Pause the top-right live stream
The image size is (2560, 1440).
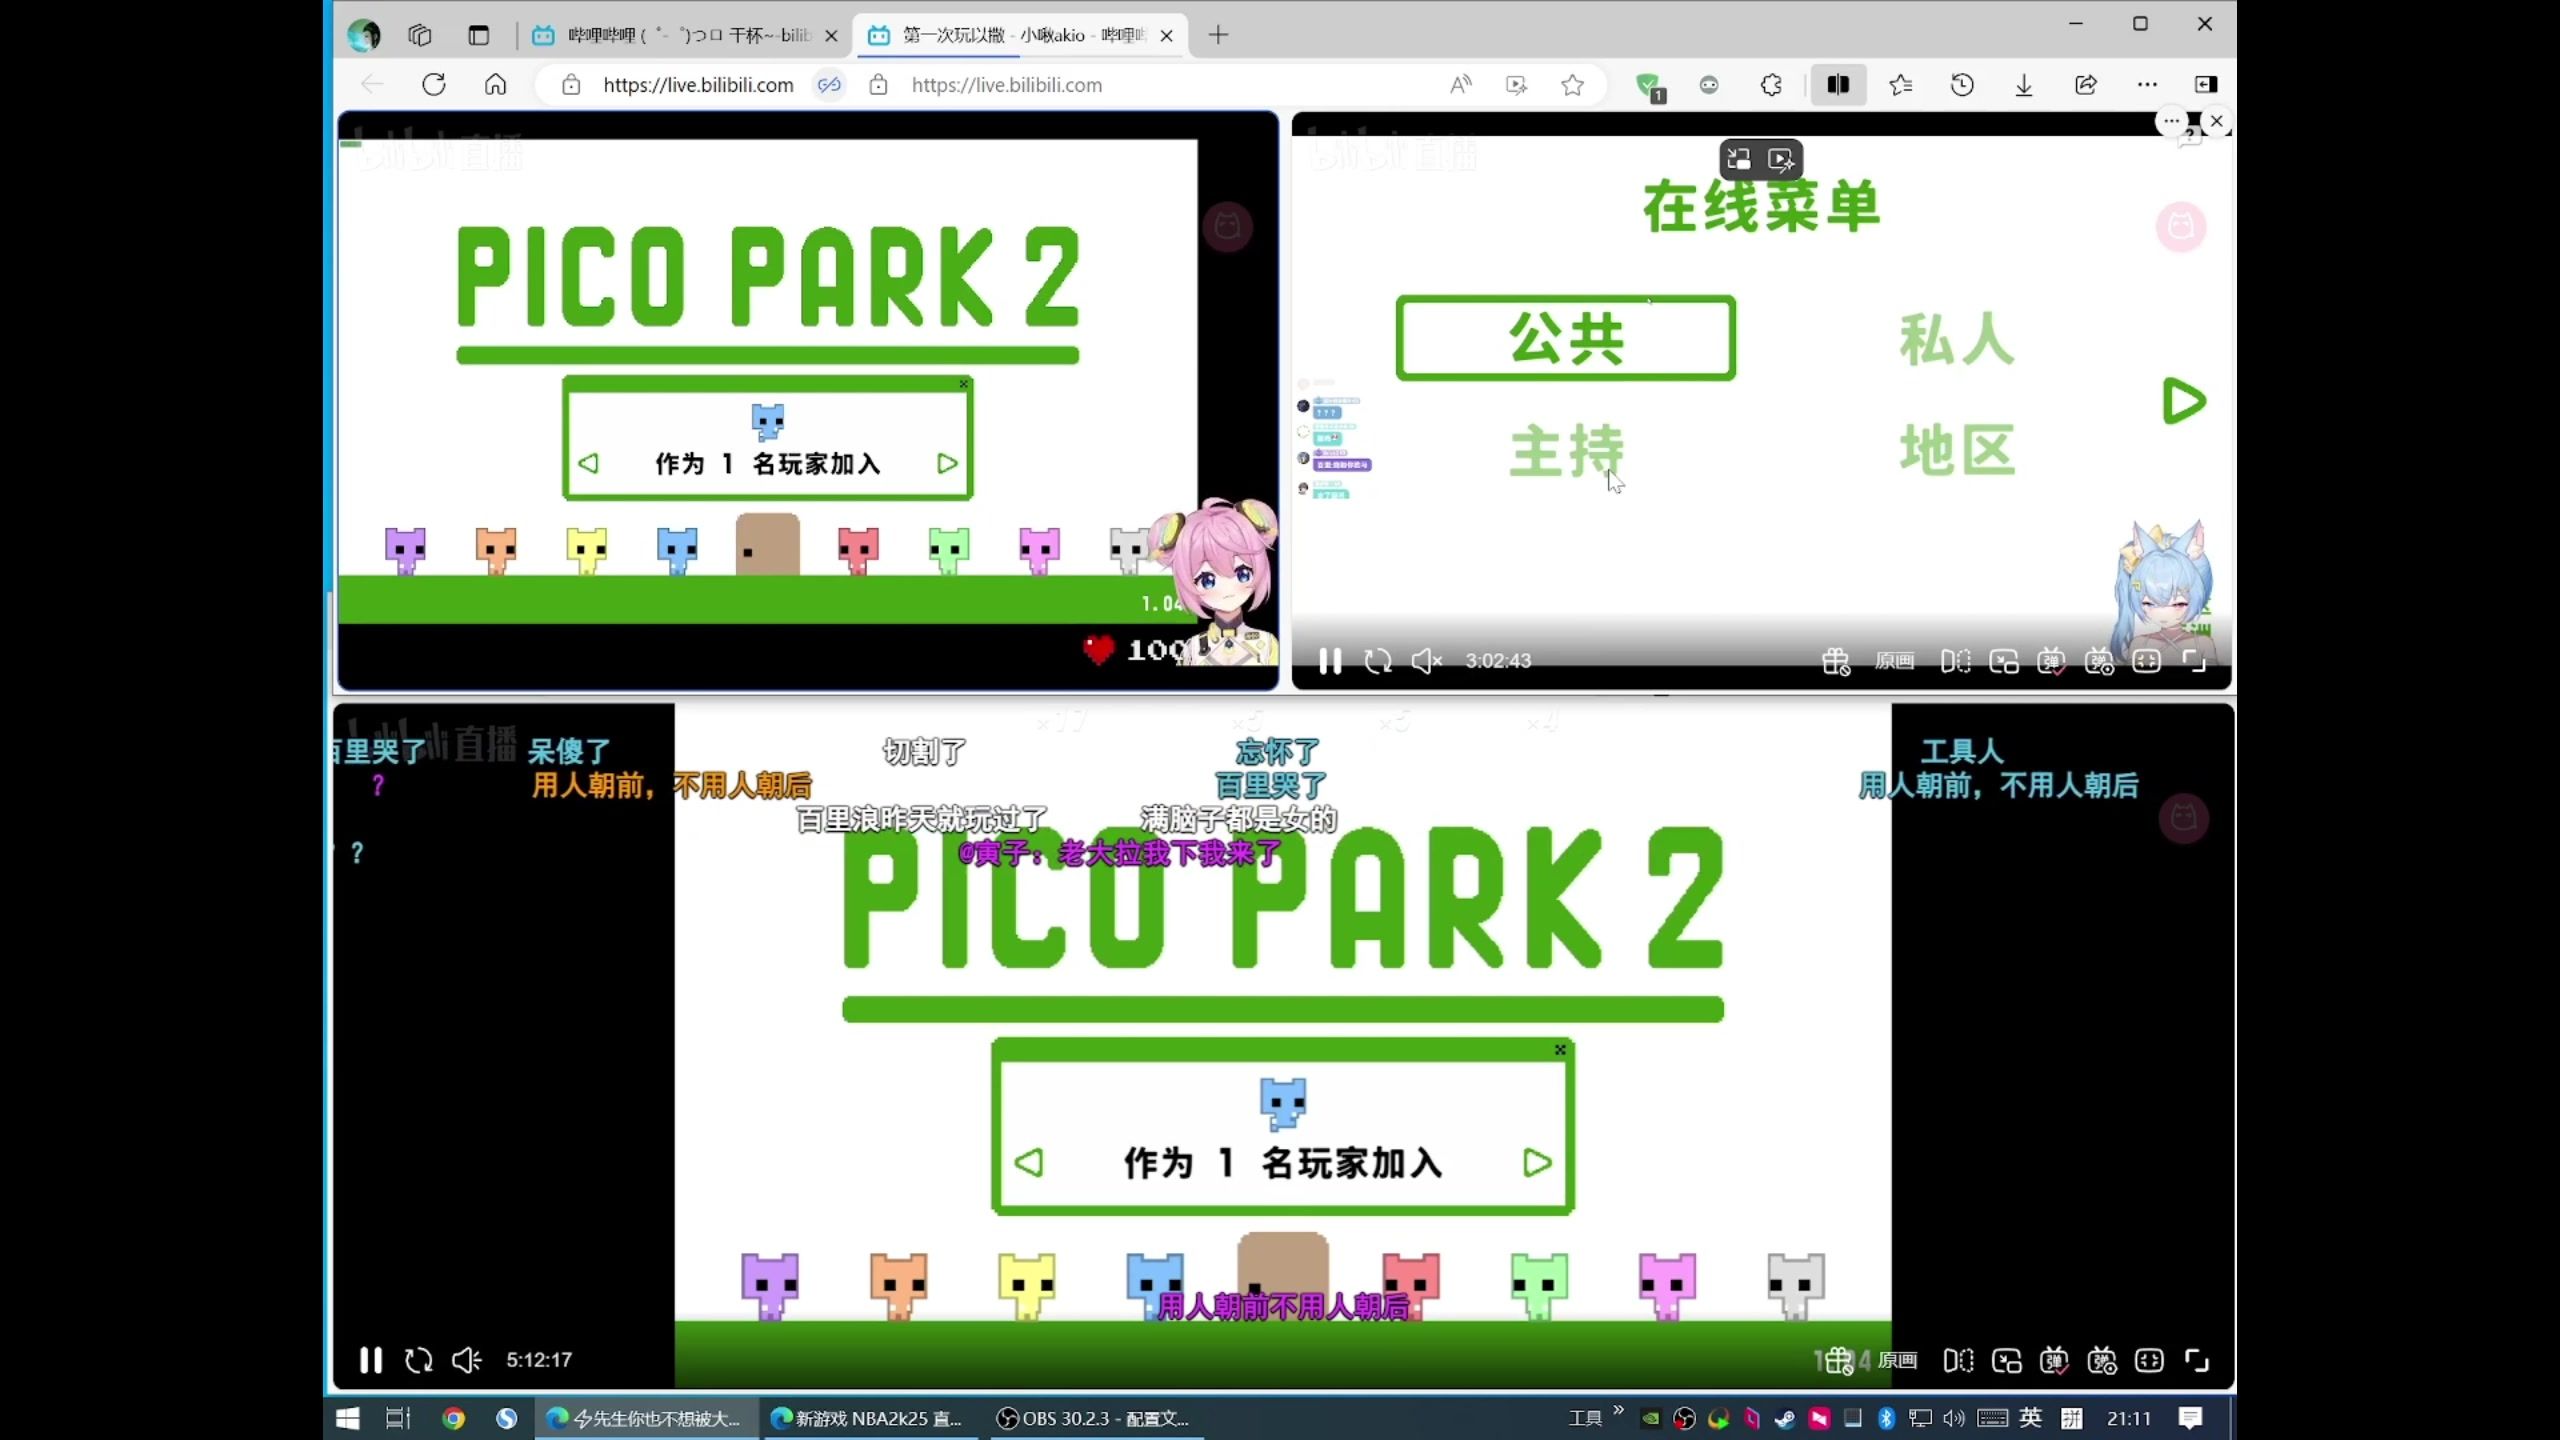click(x=1330, y=661)
